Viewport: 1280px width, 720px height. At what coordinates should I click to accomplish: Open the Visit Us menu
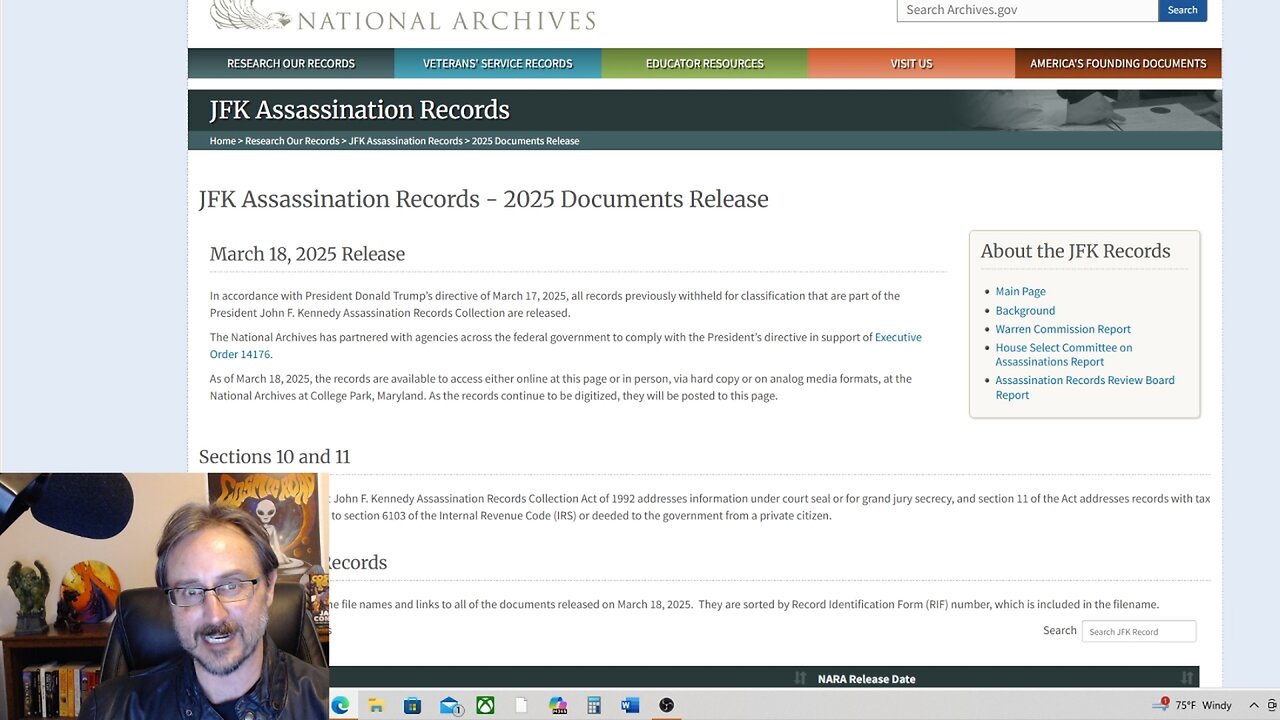pyautogui.click(x=911, y=63)
